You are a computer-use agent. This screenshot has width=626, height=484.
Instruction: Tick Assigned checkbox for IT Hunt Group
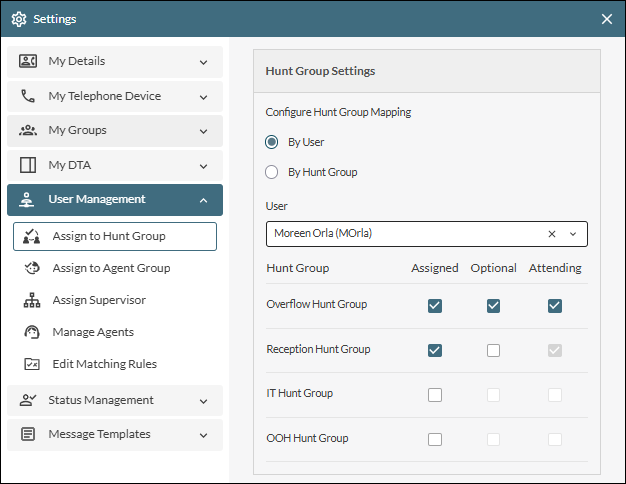point(435,395)
